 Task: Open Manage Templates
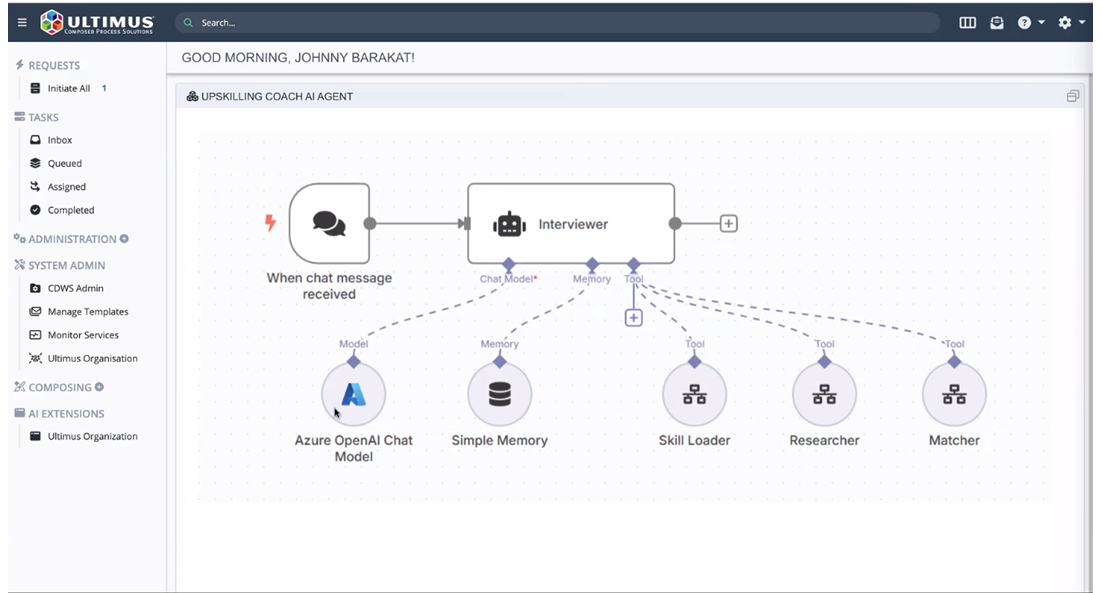pyautogui.click(x=88, y=311)
